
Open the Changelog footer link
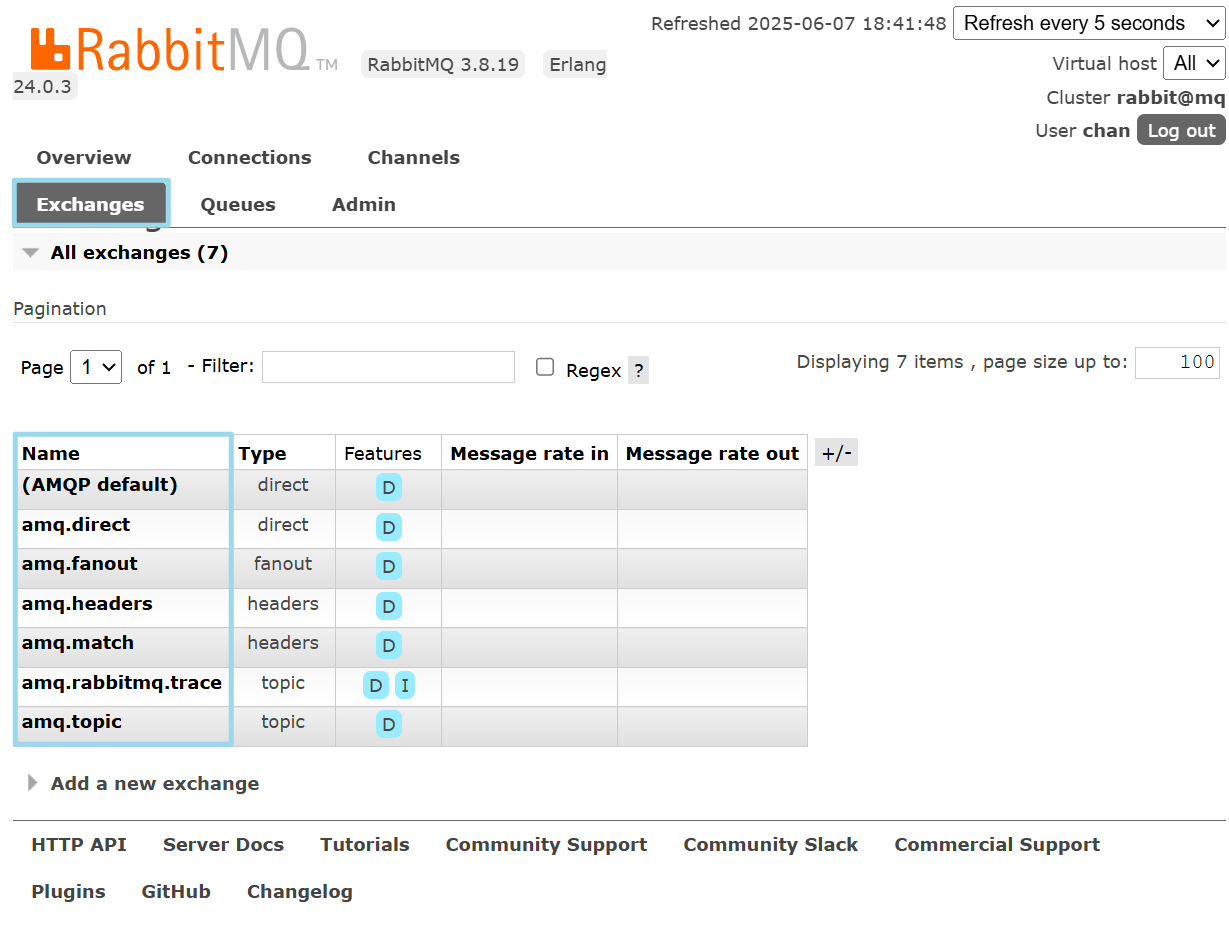click(x=300, y=892)
